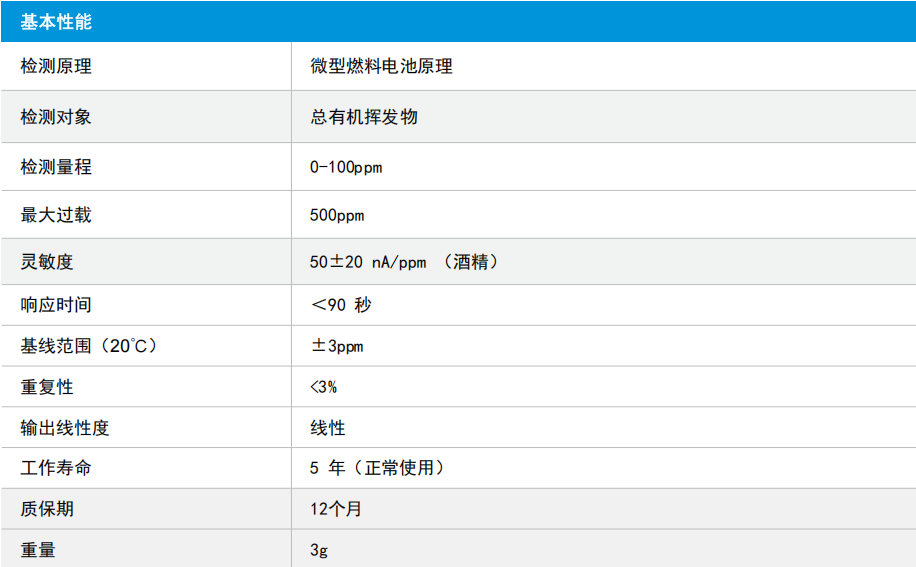Select the 响应时间 row label

[56, 305]
